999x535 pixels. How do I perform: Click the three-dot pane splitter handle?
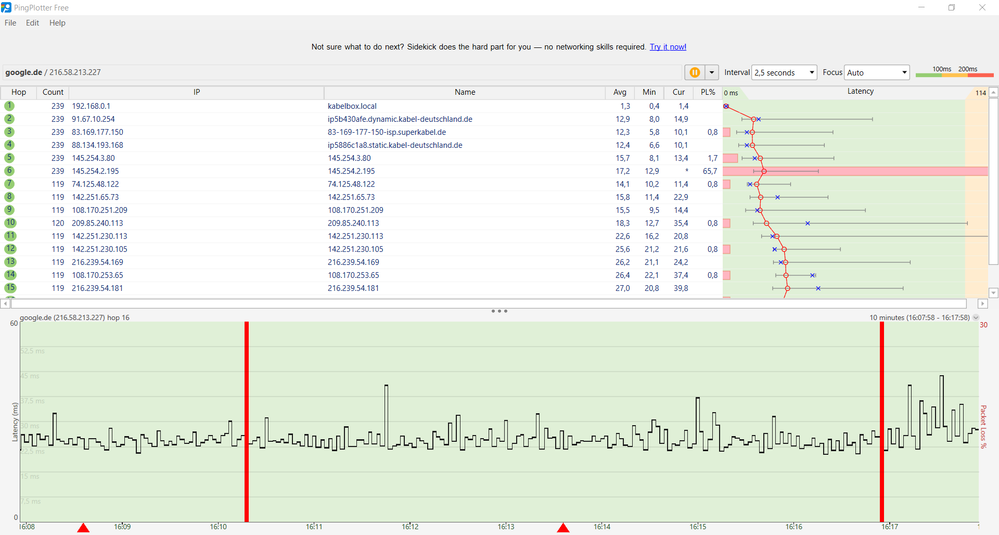tap(499, 311)
